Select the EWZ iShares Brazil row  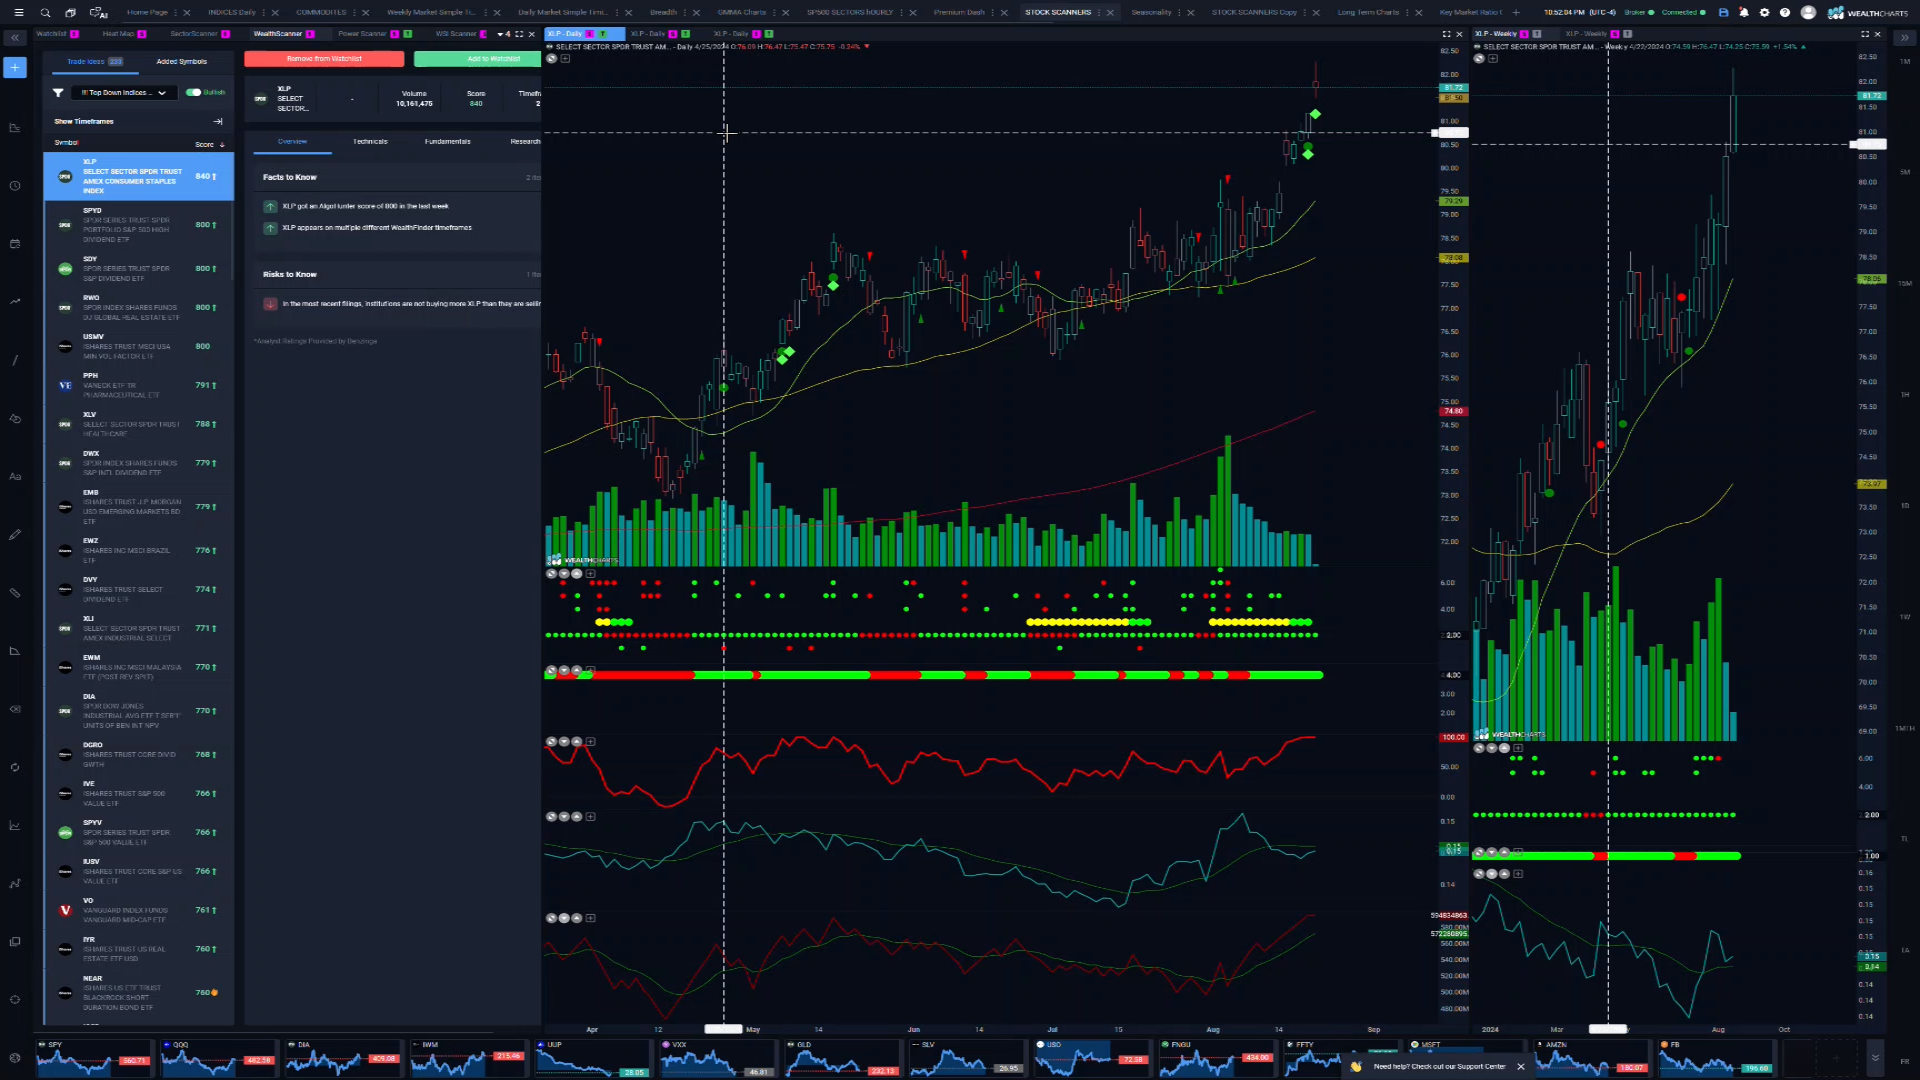click(x=139, y=550)
